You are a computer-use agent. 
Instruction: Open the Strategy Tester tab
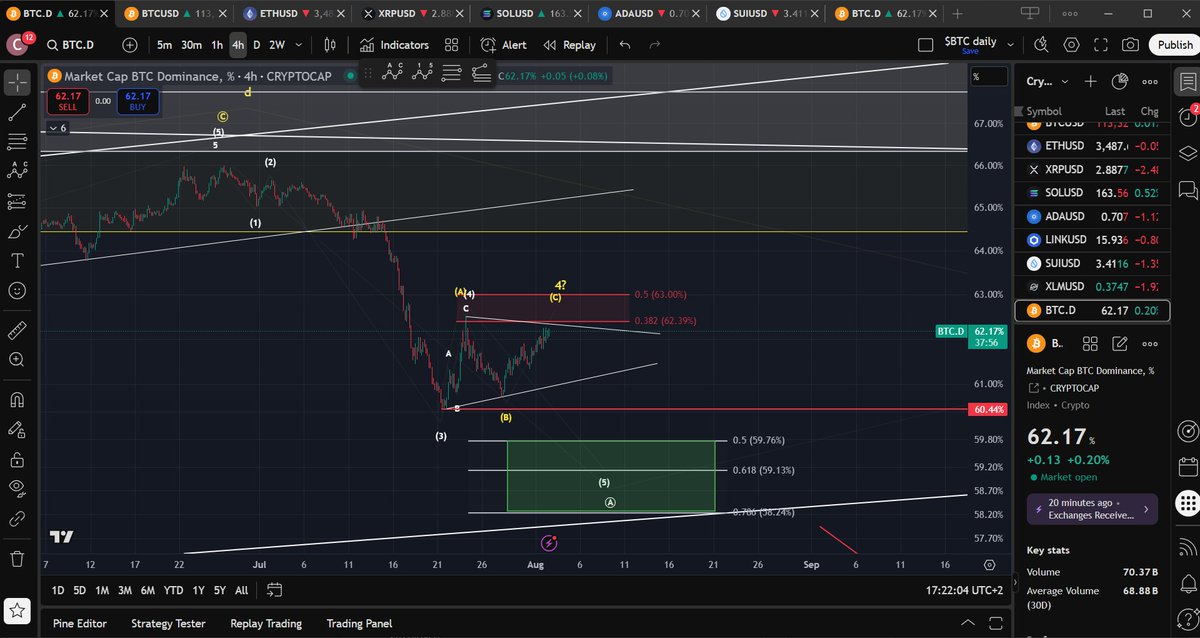pyautogui.click(x=168, y=623)
